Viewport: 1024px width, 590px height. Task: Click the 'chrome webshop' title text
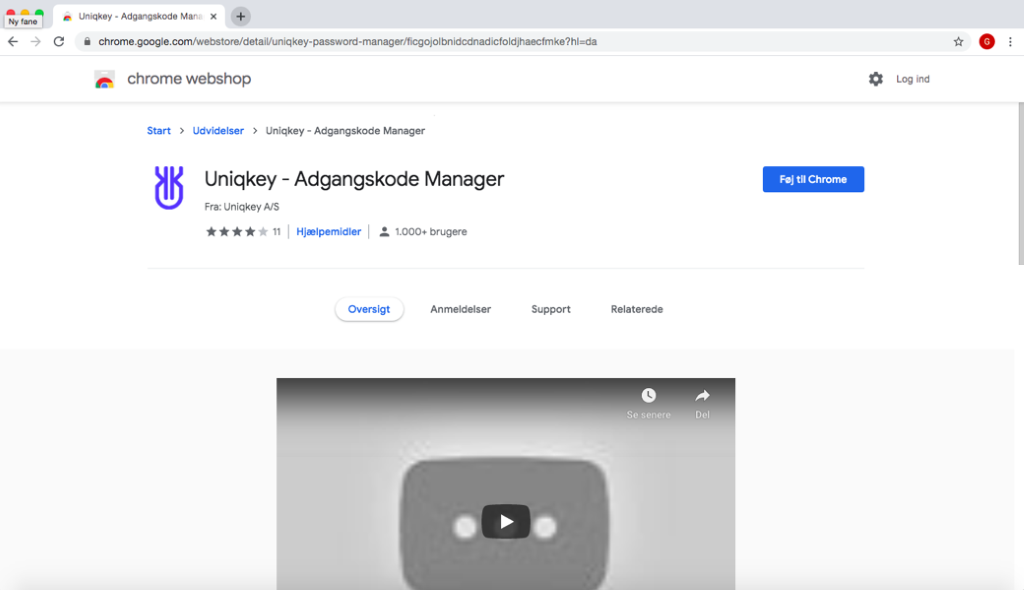pos(189,79)
